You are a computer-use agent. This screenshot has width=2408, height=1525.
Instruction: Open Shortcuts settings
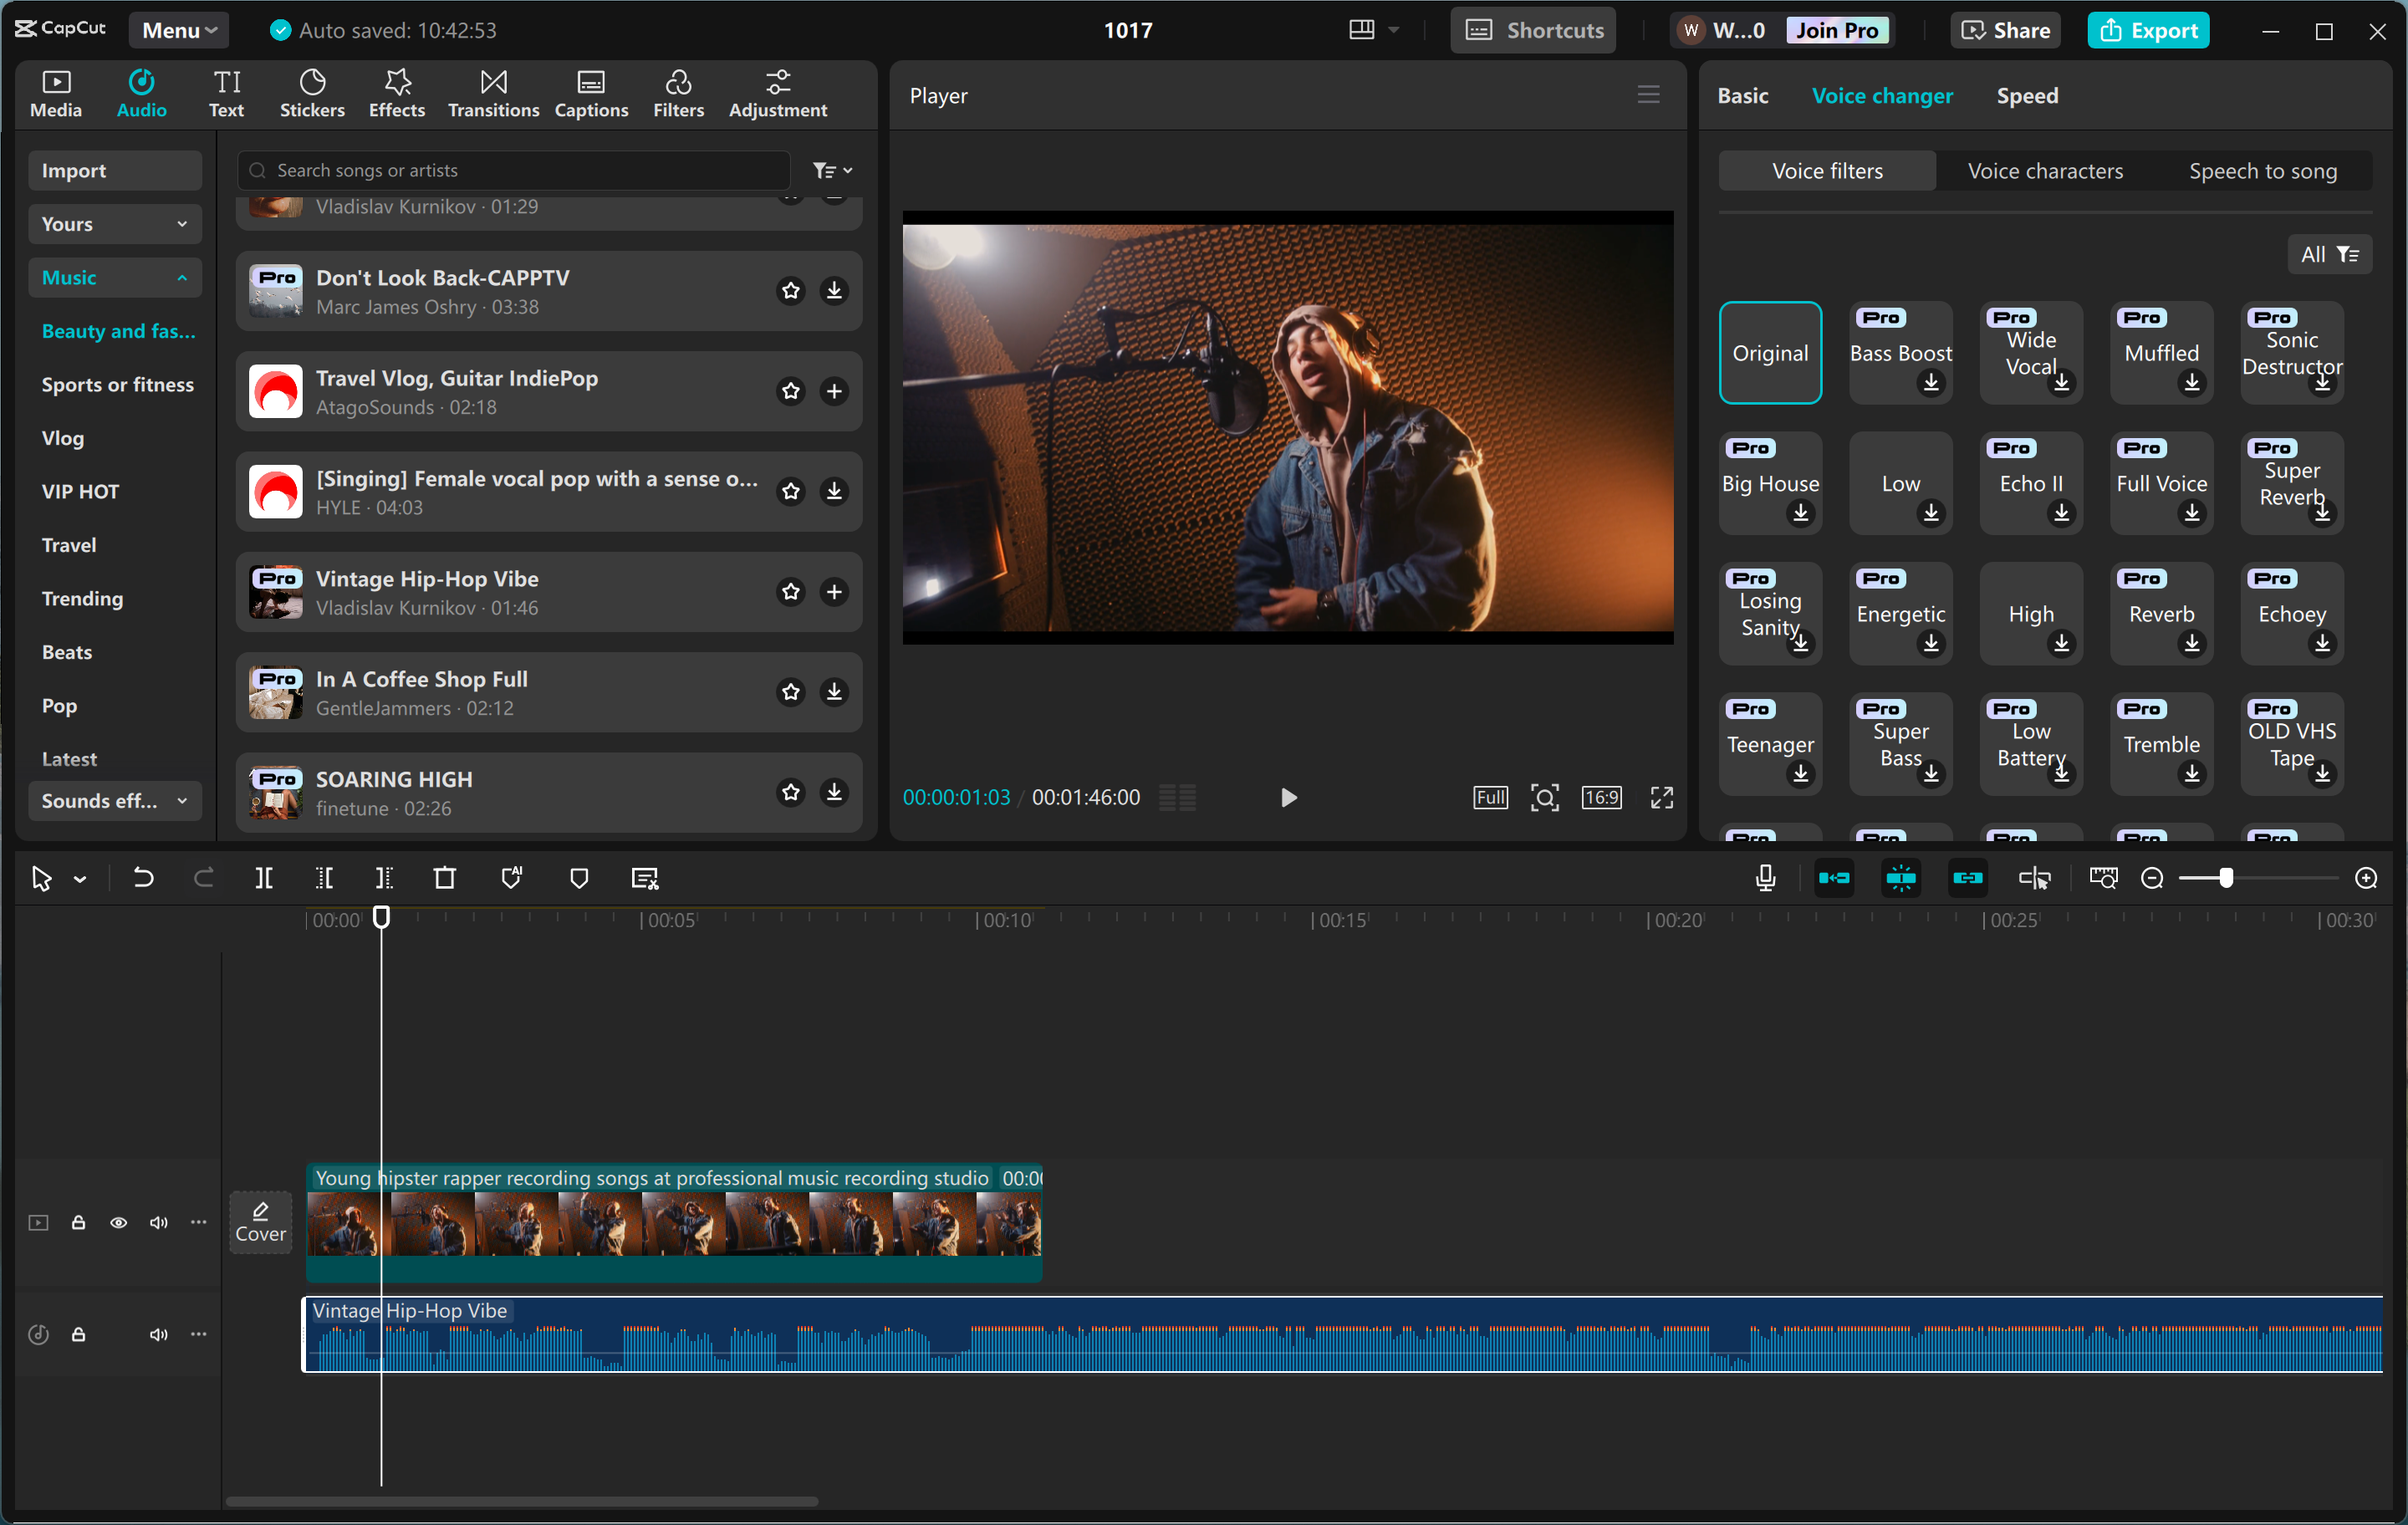tap(1532, 29)
